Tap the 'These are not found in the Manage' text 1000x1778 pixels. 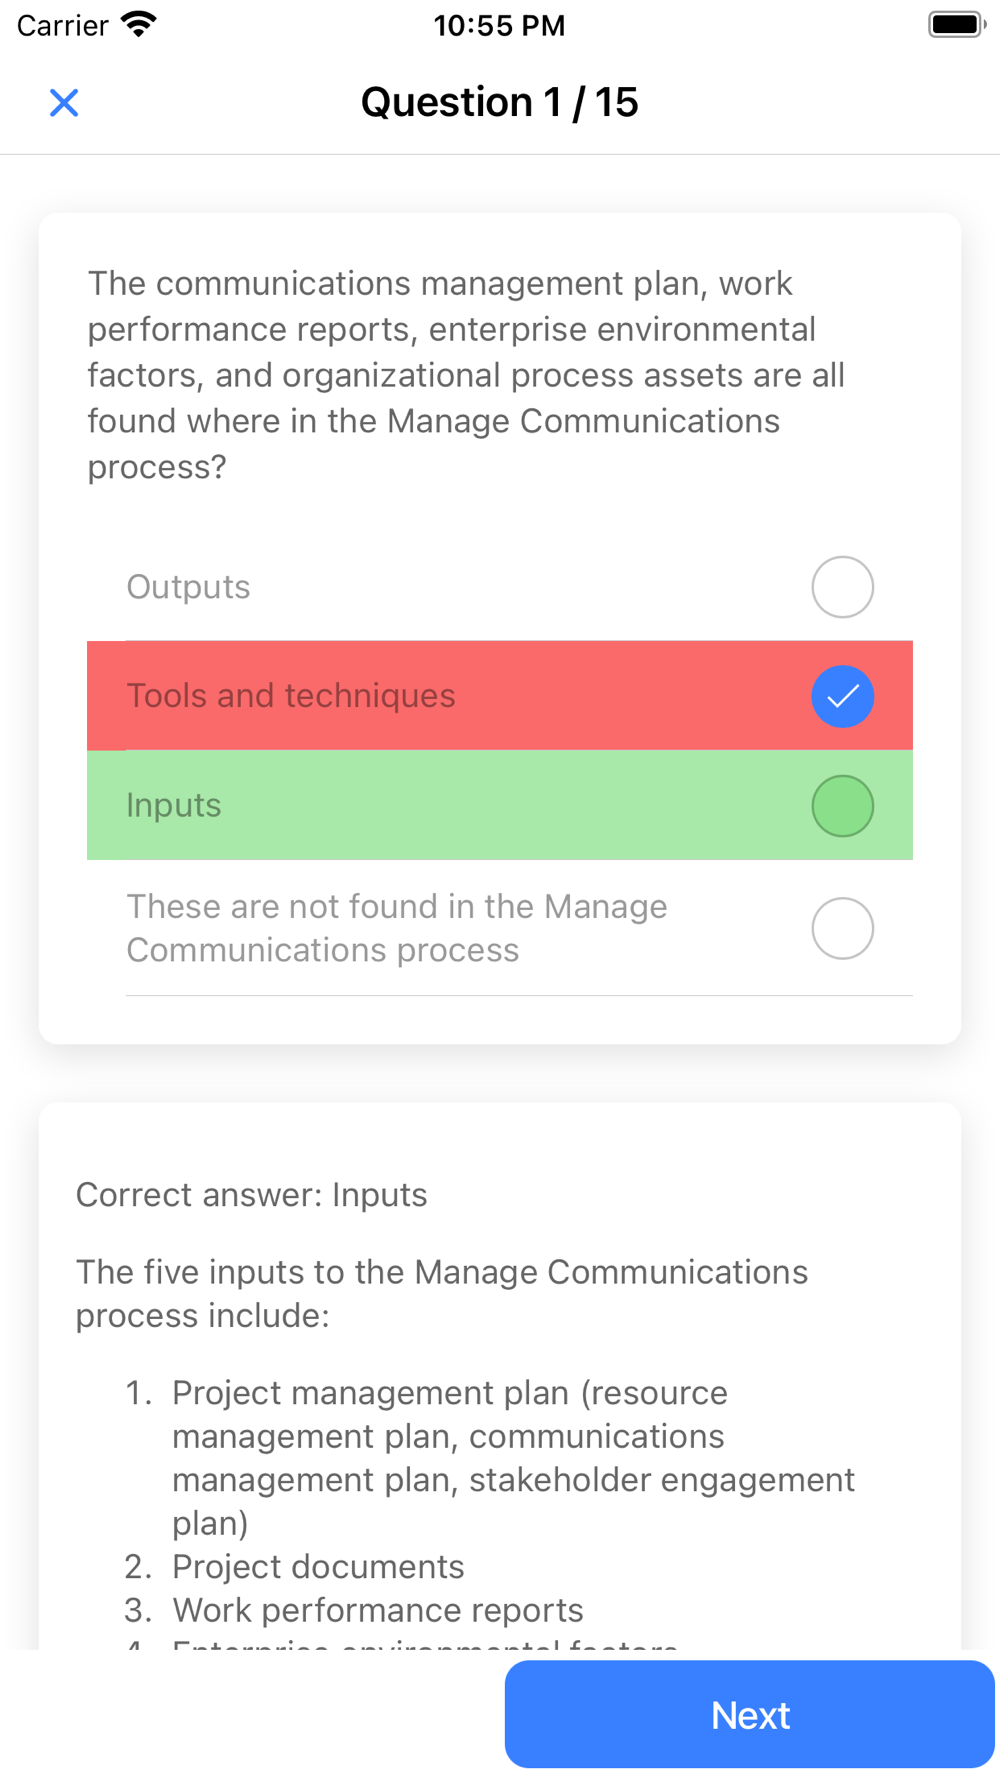[x=397, y=907]
